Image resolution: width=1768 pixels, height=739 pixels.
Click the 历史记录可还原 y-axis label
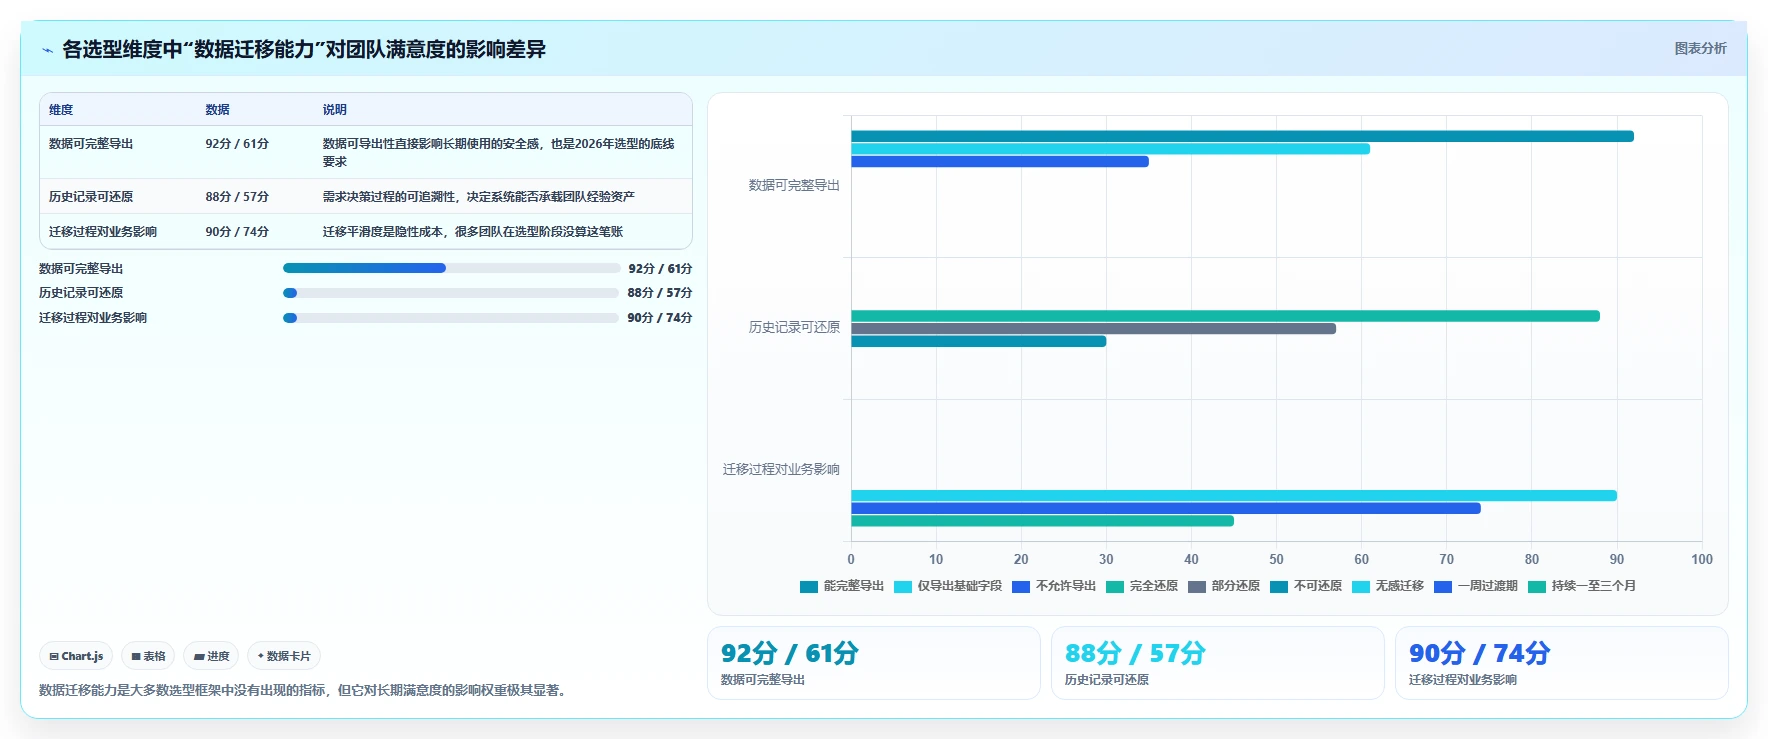click(794, 328)
